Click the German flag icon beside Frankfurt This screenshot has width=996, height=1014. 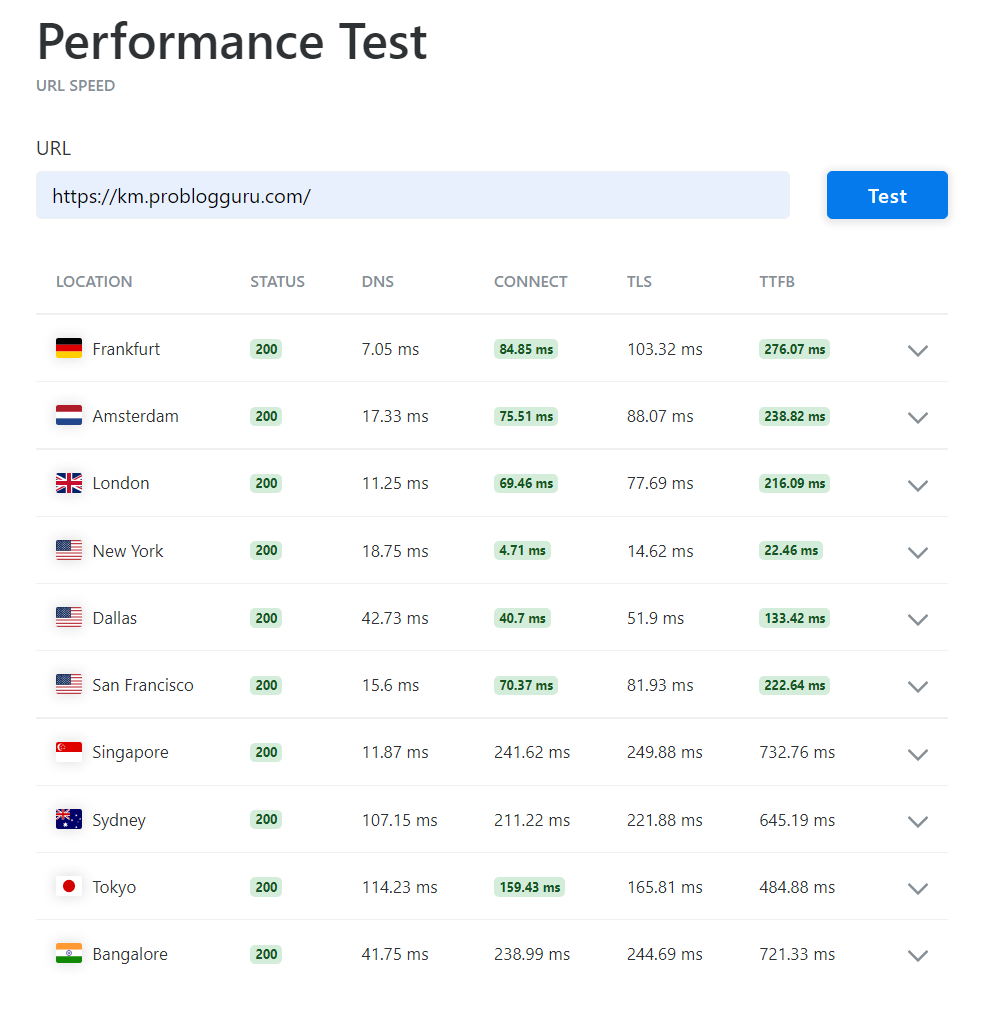tap(69, 349)
